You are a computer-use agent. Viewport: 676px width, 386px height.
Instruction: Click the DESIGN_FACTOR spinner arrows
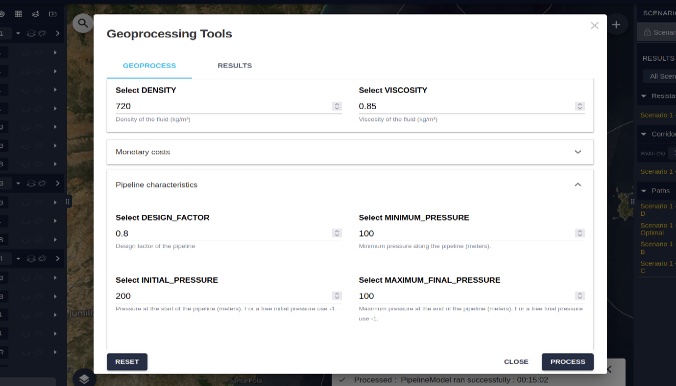(x=337, y=233)
